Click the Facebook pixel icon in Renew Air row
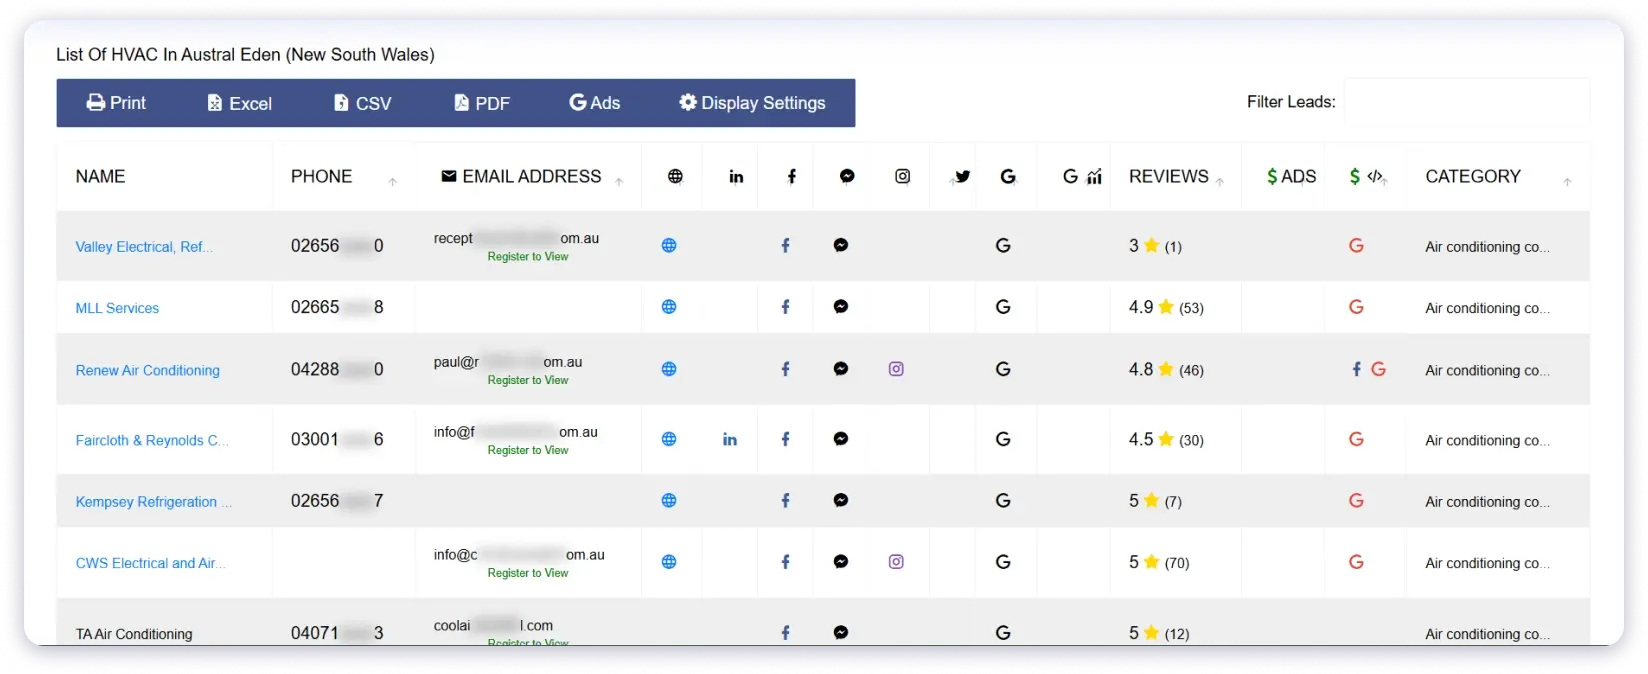Screen dimensions: 1648x674 [x=1356, y=369]
